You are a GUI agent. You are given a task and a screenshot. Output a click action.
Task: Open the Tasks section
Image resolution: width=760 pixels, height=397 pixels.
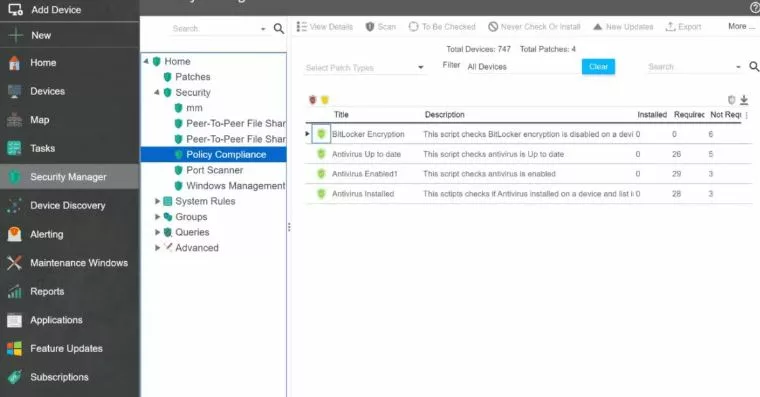click(42, 148)
